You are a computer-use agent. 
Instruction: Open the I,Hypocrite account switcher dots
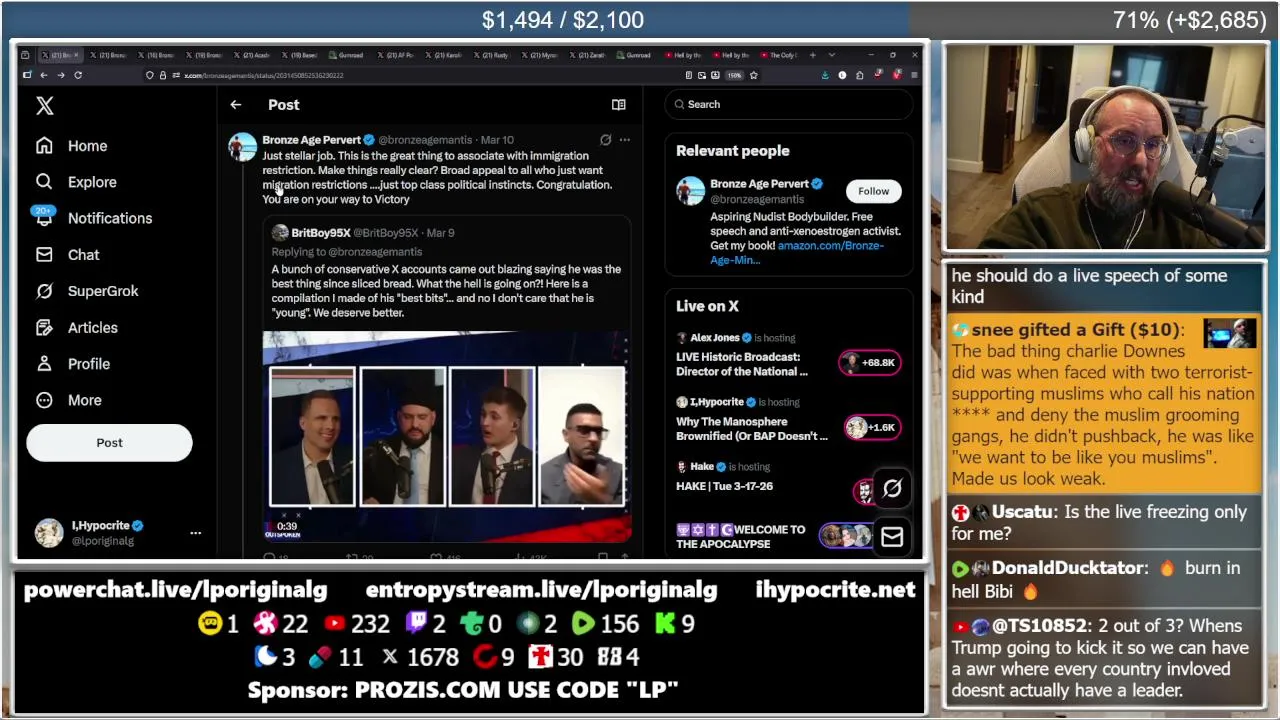[196, 533]
